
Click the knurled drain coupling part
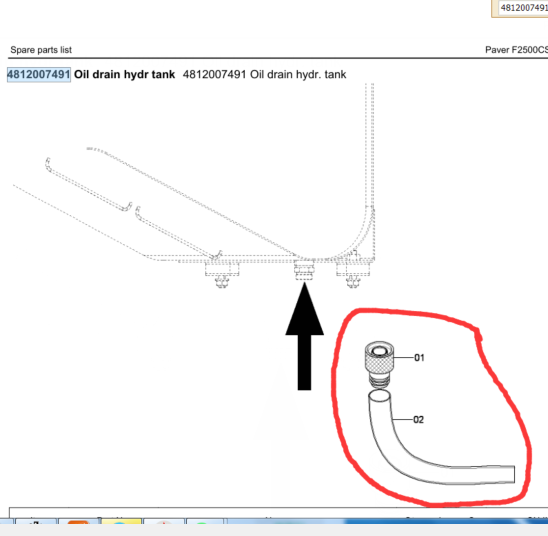[379, 364]
